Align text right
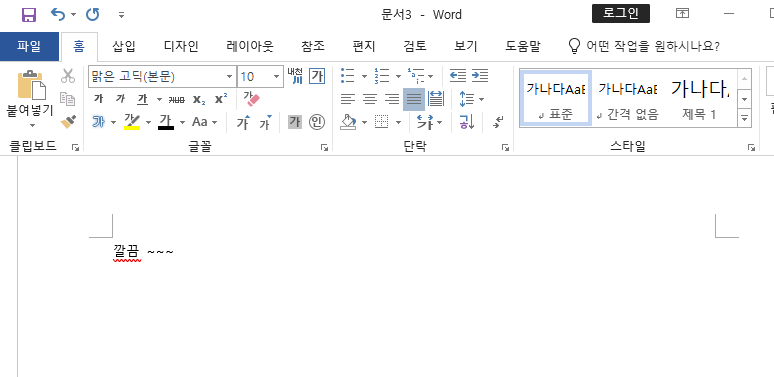 [392, 99]
